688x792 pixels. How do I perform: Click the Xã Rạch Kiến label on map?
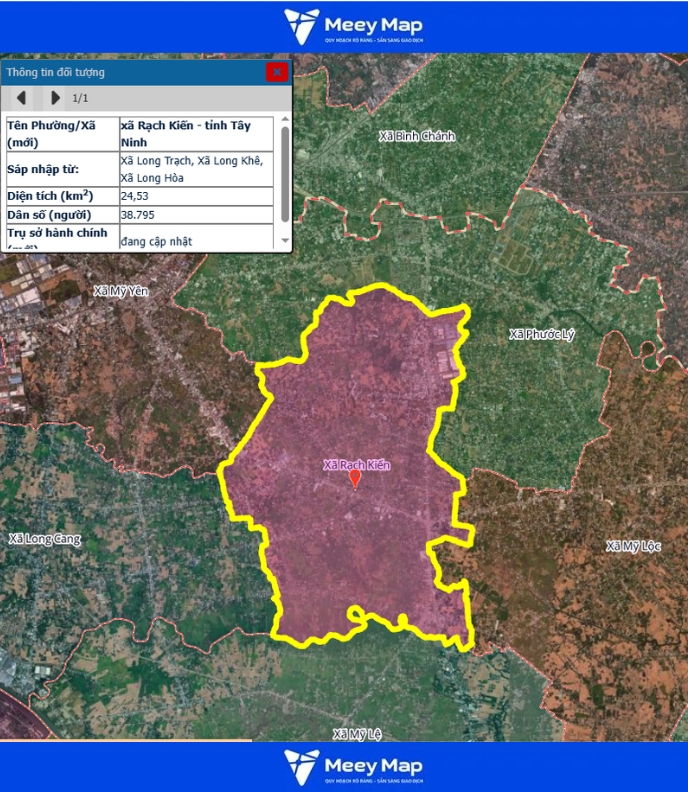tap(356, 465)
